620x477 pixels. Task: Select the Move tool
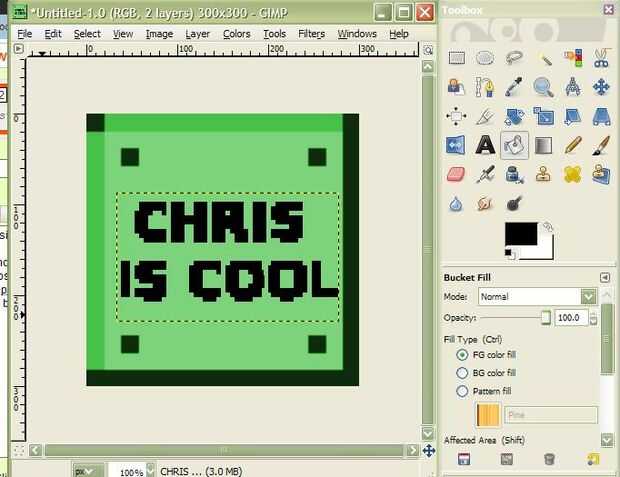coord(601,87)
